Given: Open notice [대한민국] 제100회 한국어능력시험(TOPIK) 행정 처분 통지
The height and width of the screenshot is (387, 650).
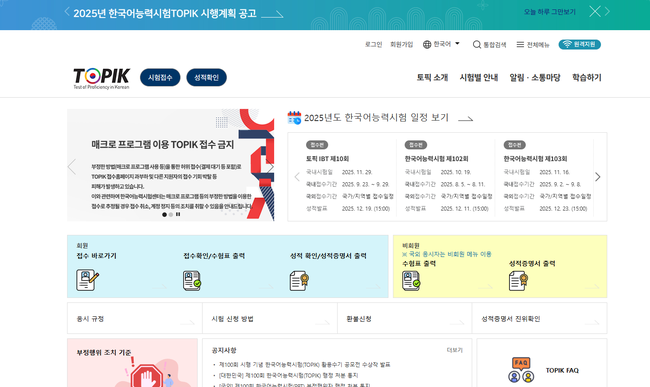Looking at the screenshot, I should click(289, 375).
